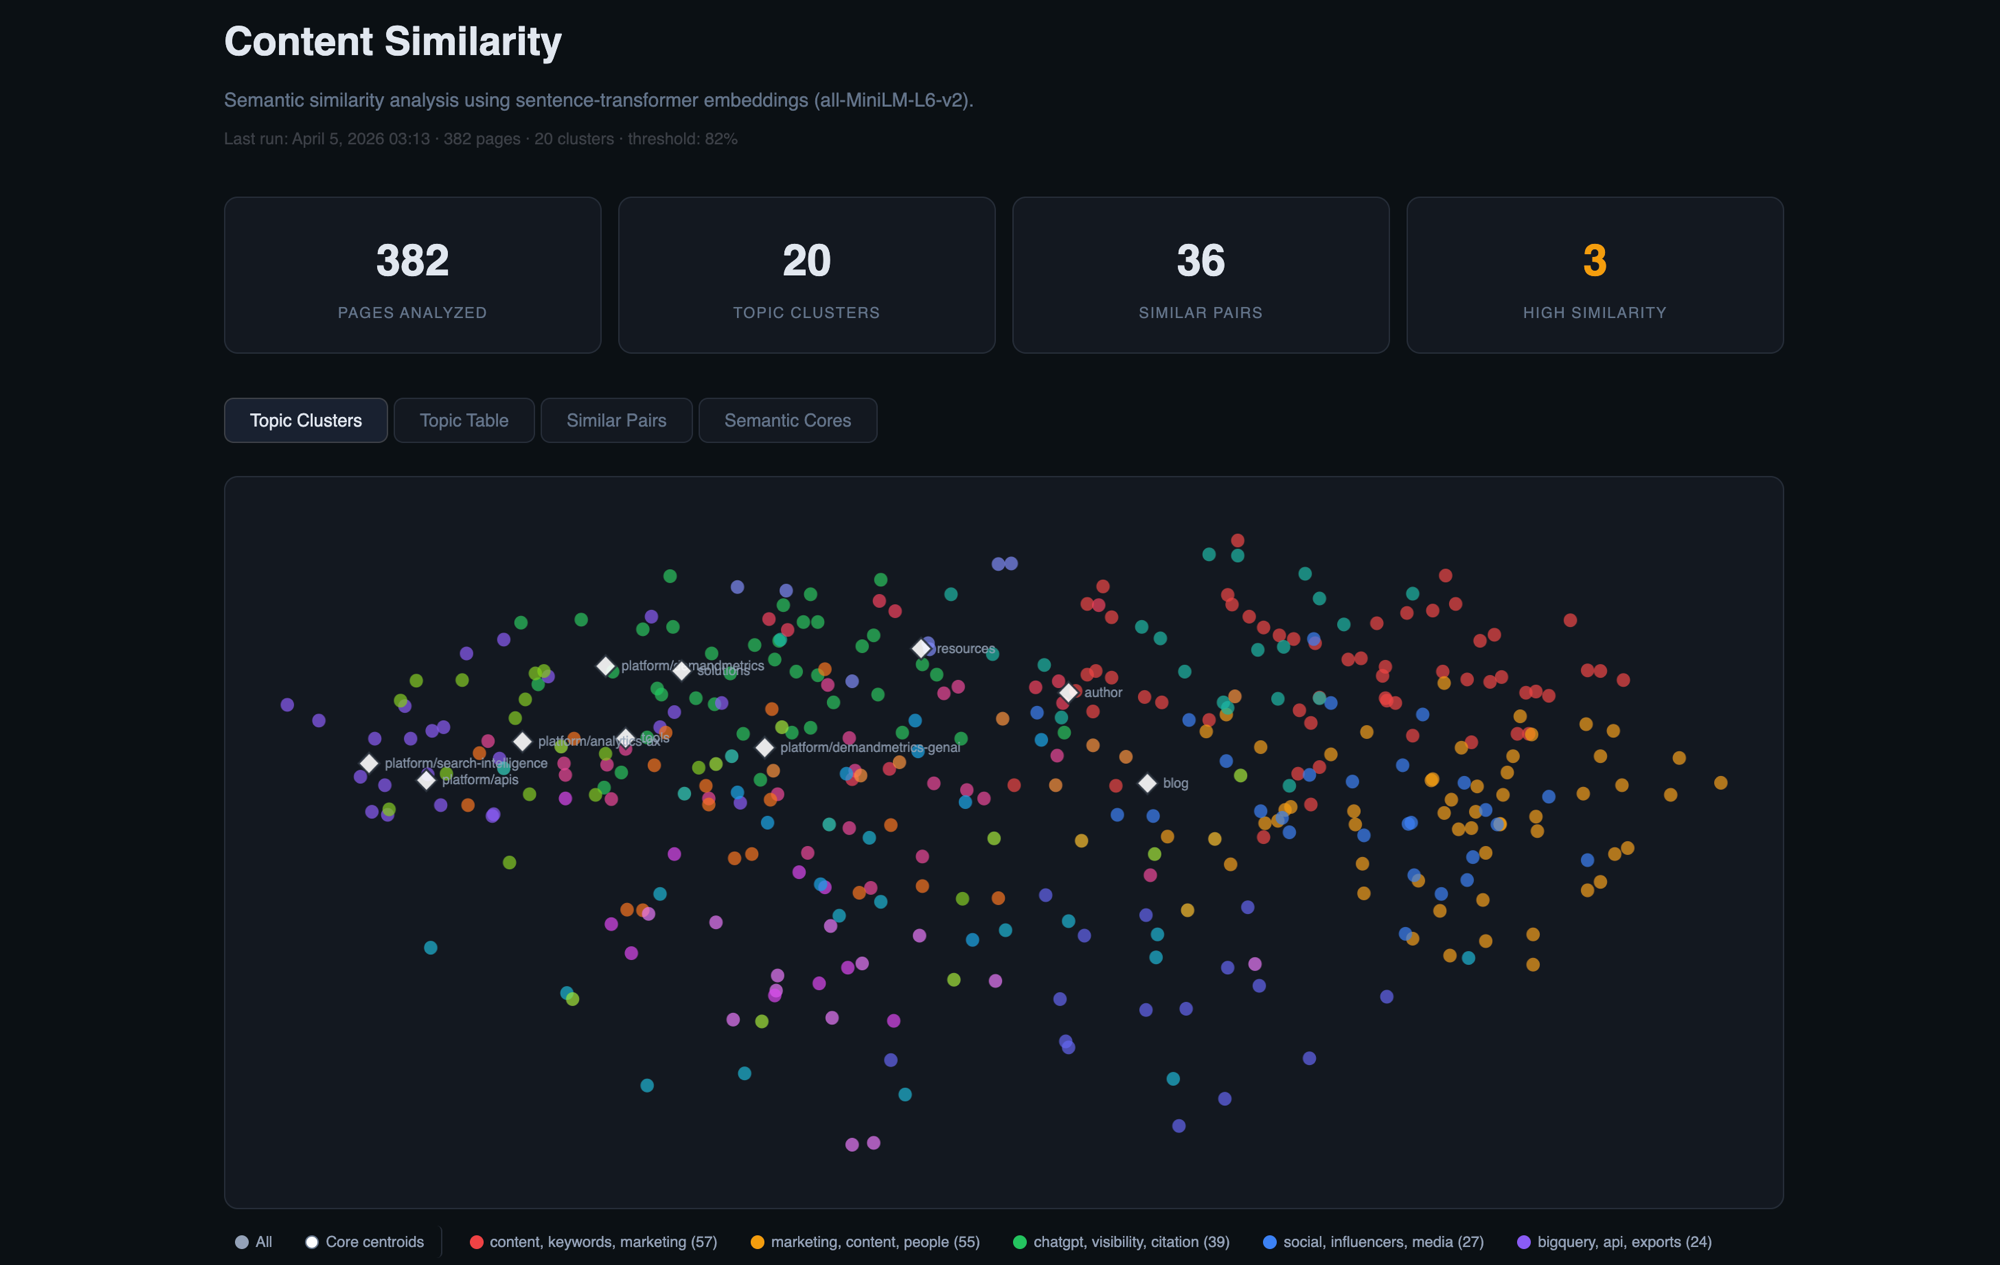Click the solutions centroid diamond marker
Viewport: 2000px width, 1265px height.
(683, 671)
